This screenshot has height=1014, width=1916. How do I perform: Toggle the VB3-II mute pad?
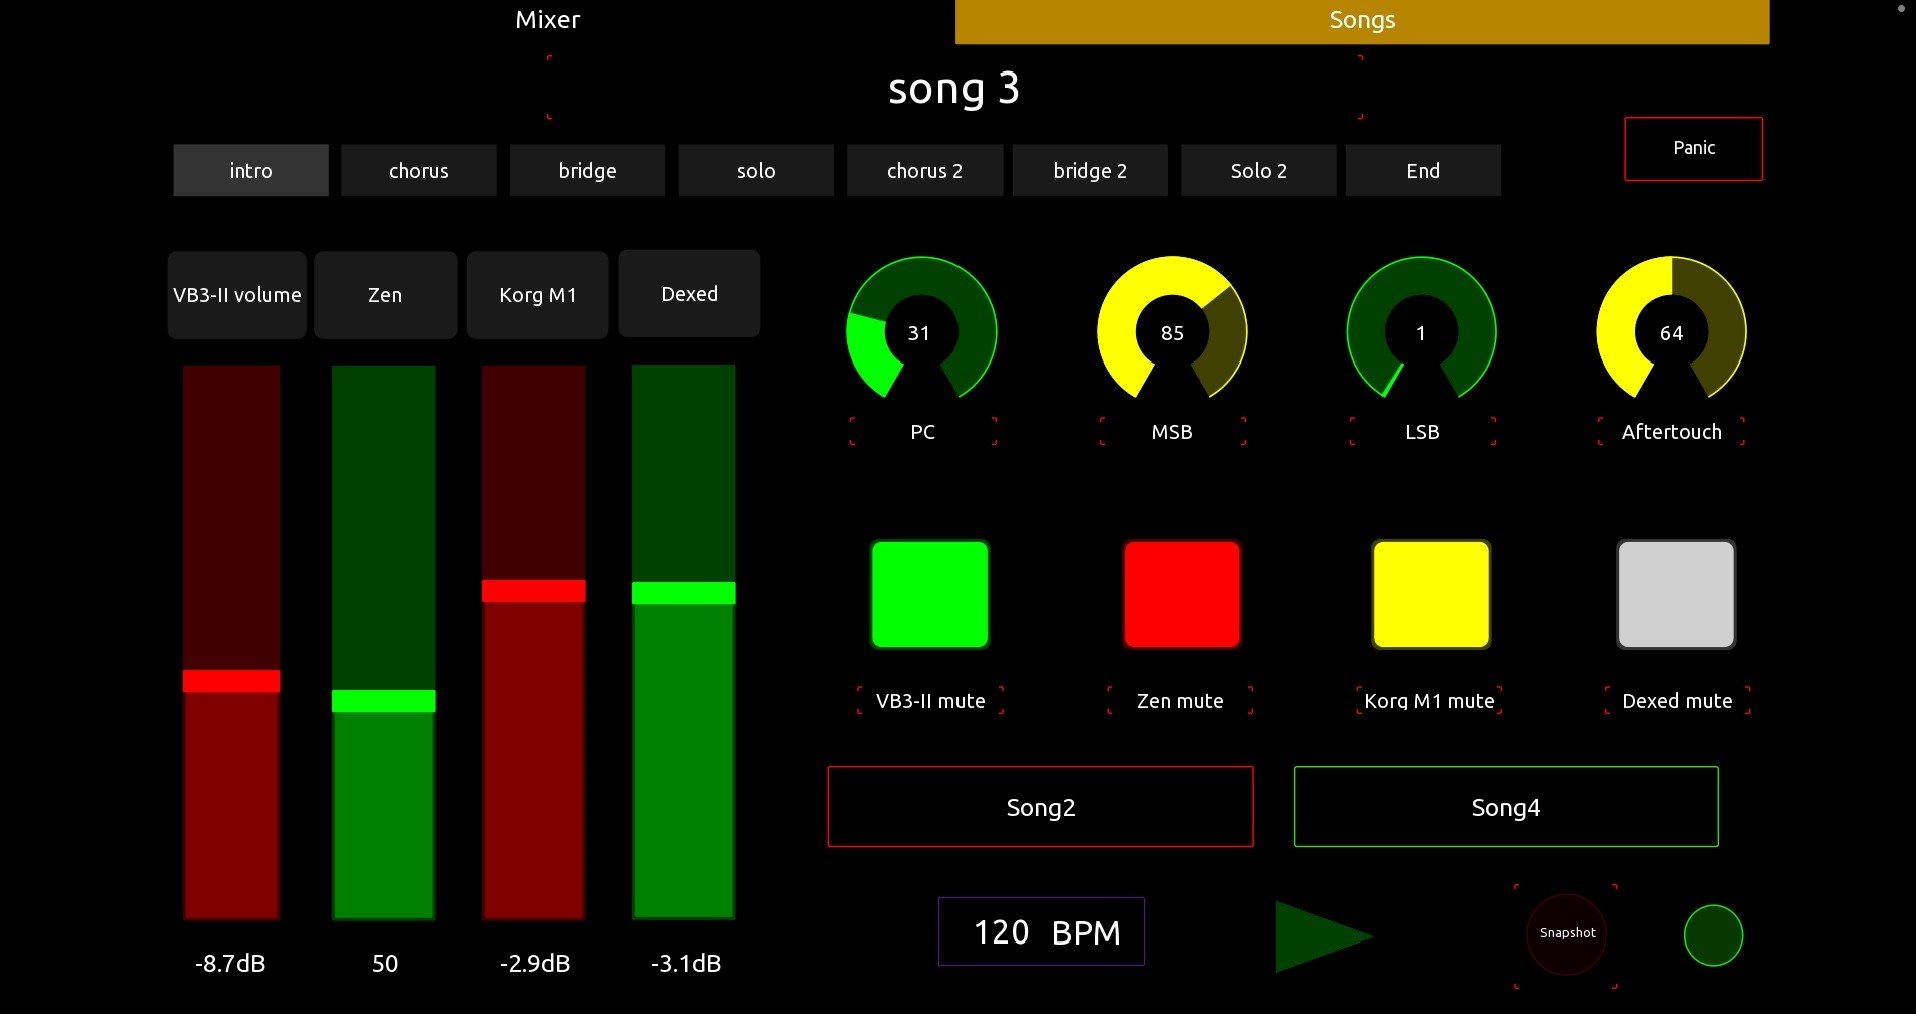(x=929, y=594)
